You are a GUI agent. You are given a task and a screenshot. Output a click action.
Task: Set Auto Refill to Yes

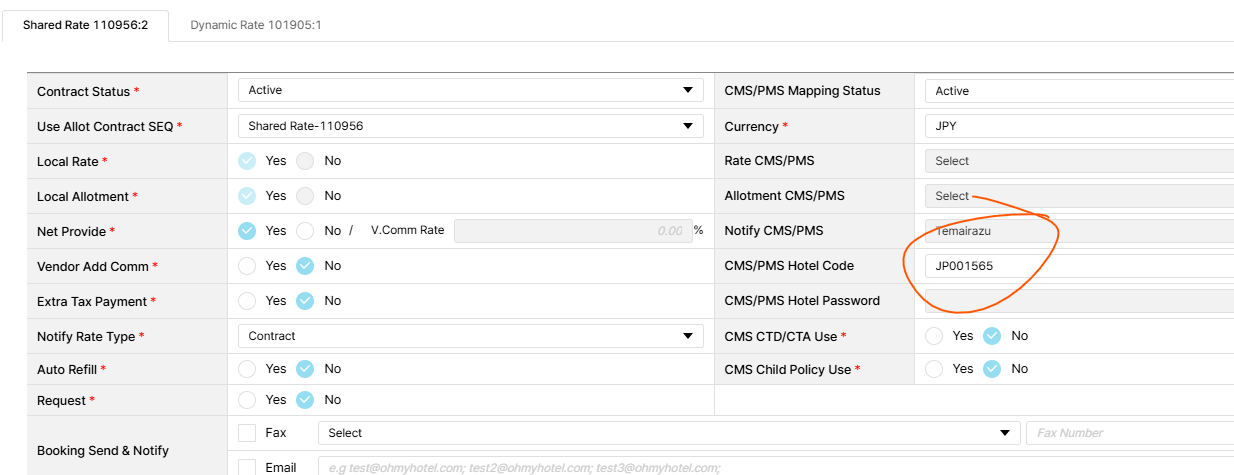[x=248, y=369]
